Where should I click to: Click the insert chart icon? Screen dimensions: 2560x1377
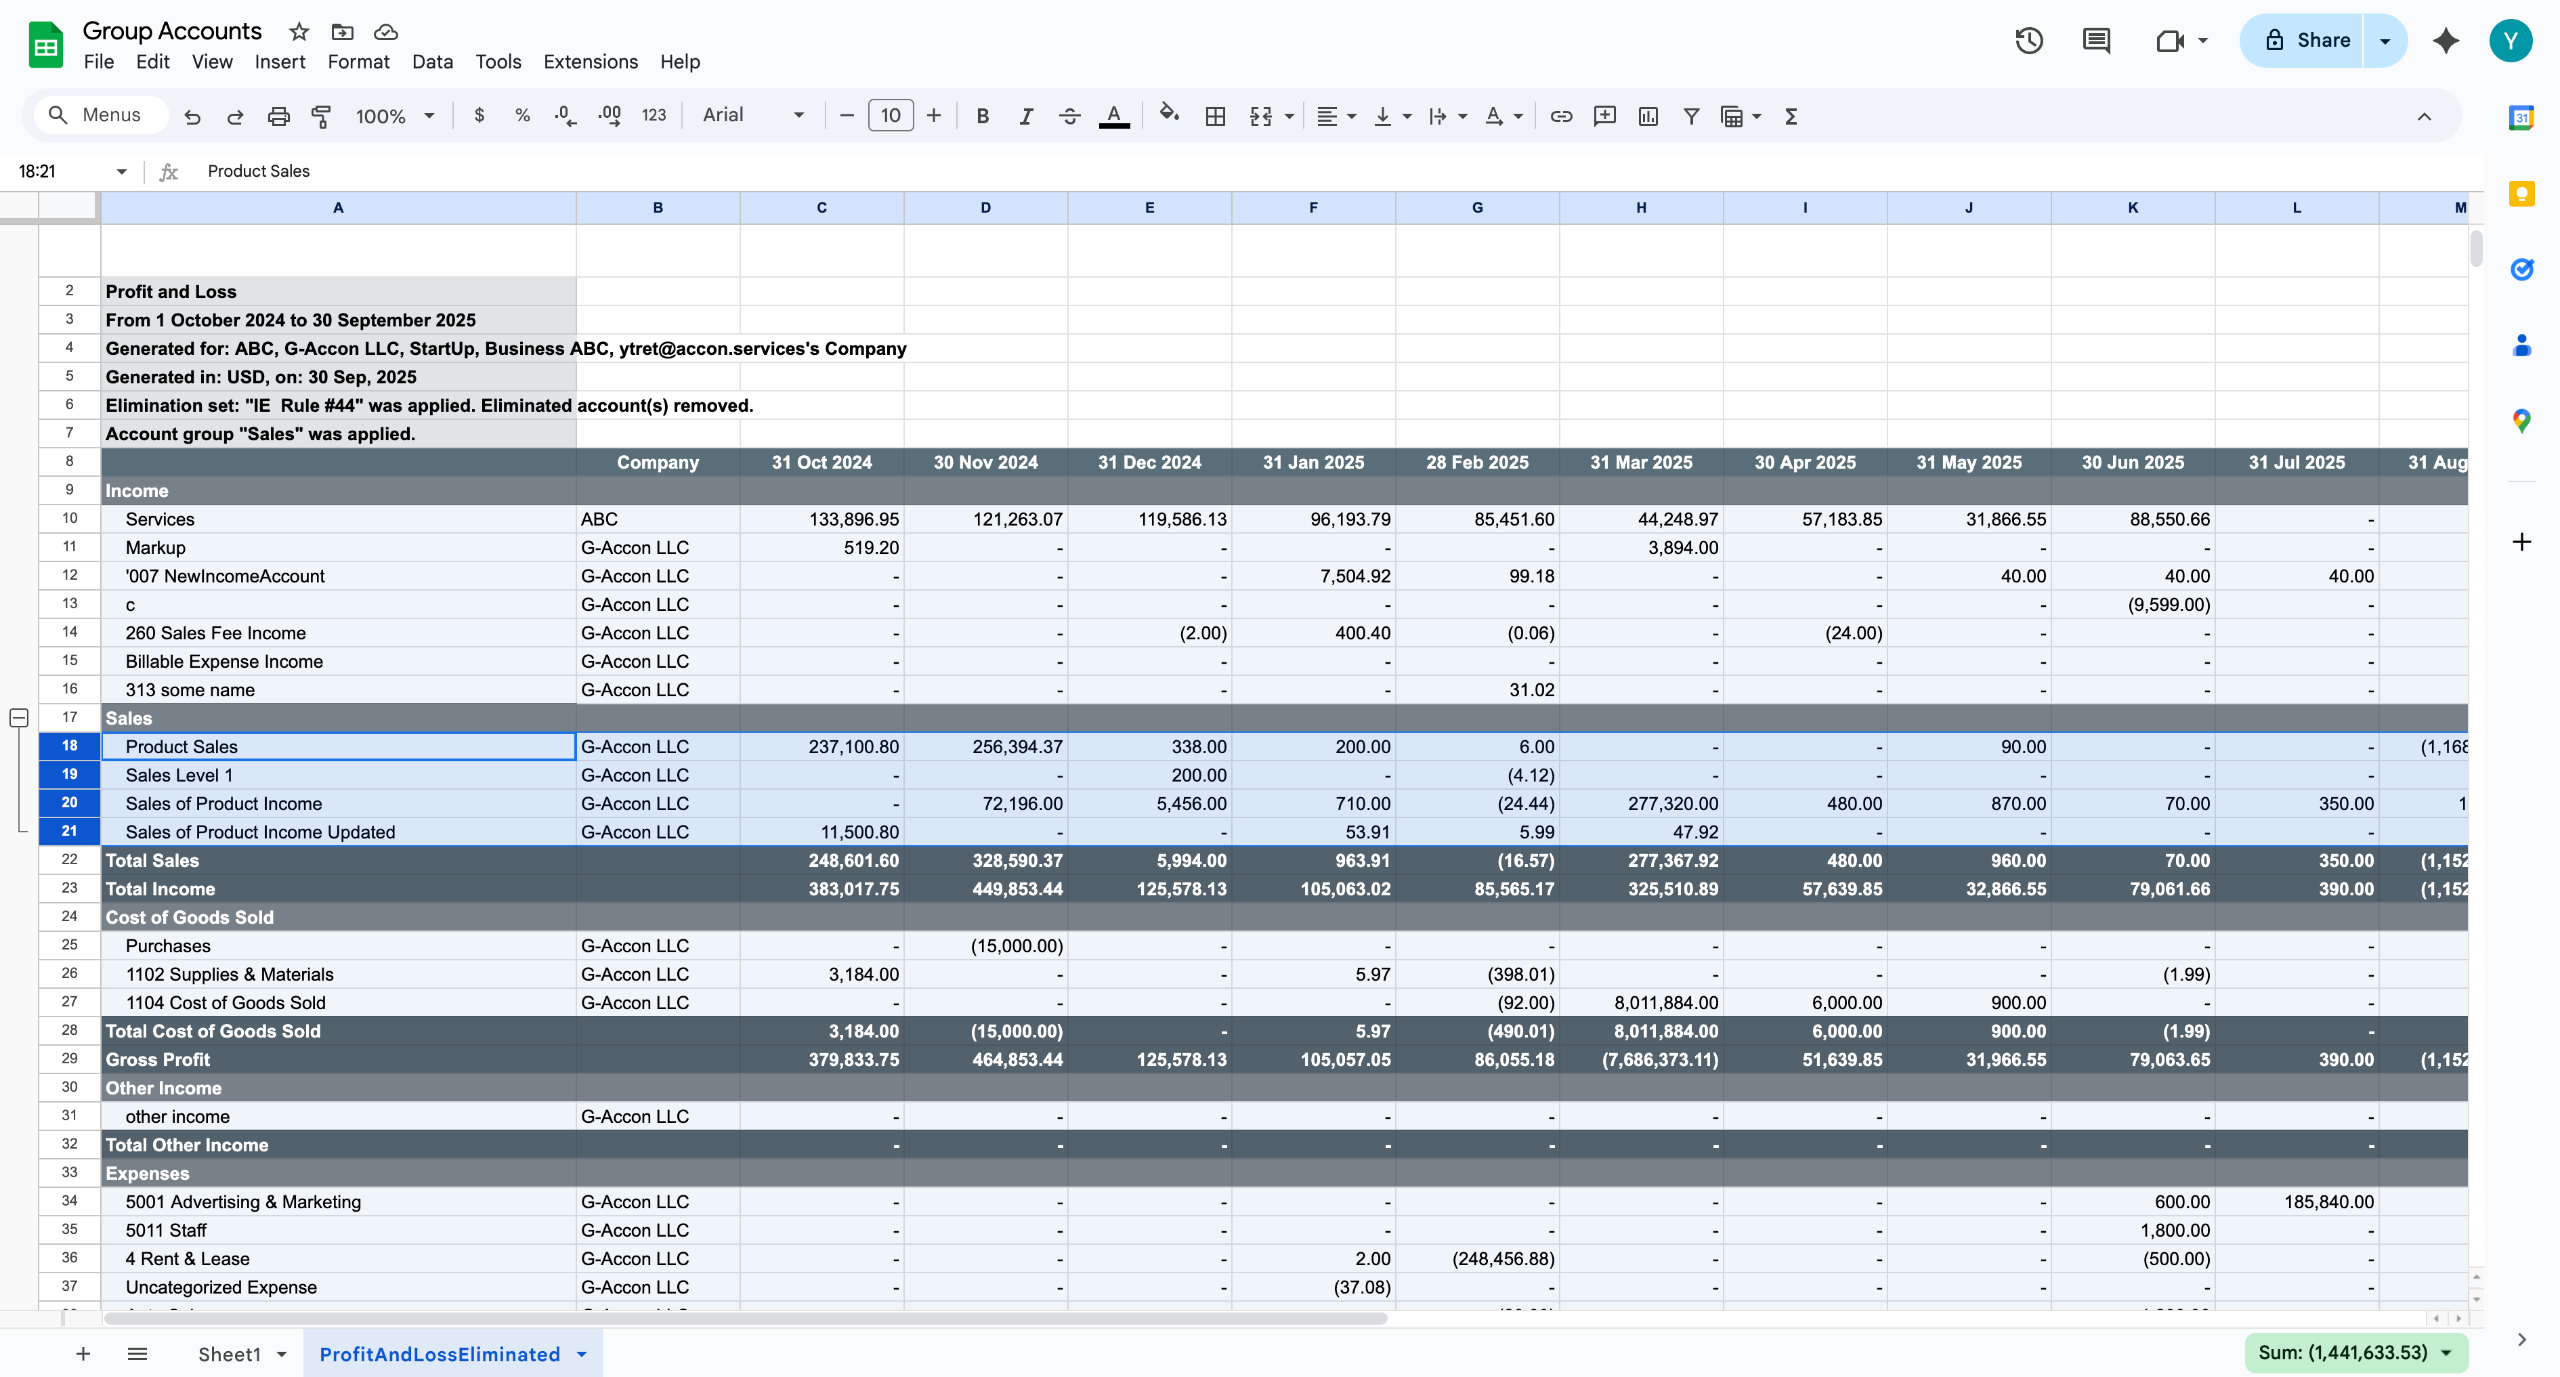(1648, 116)
